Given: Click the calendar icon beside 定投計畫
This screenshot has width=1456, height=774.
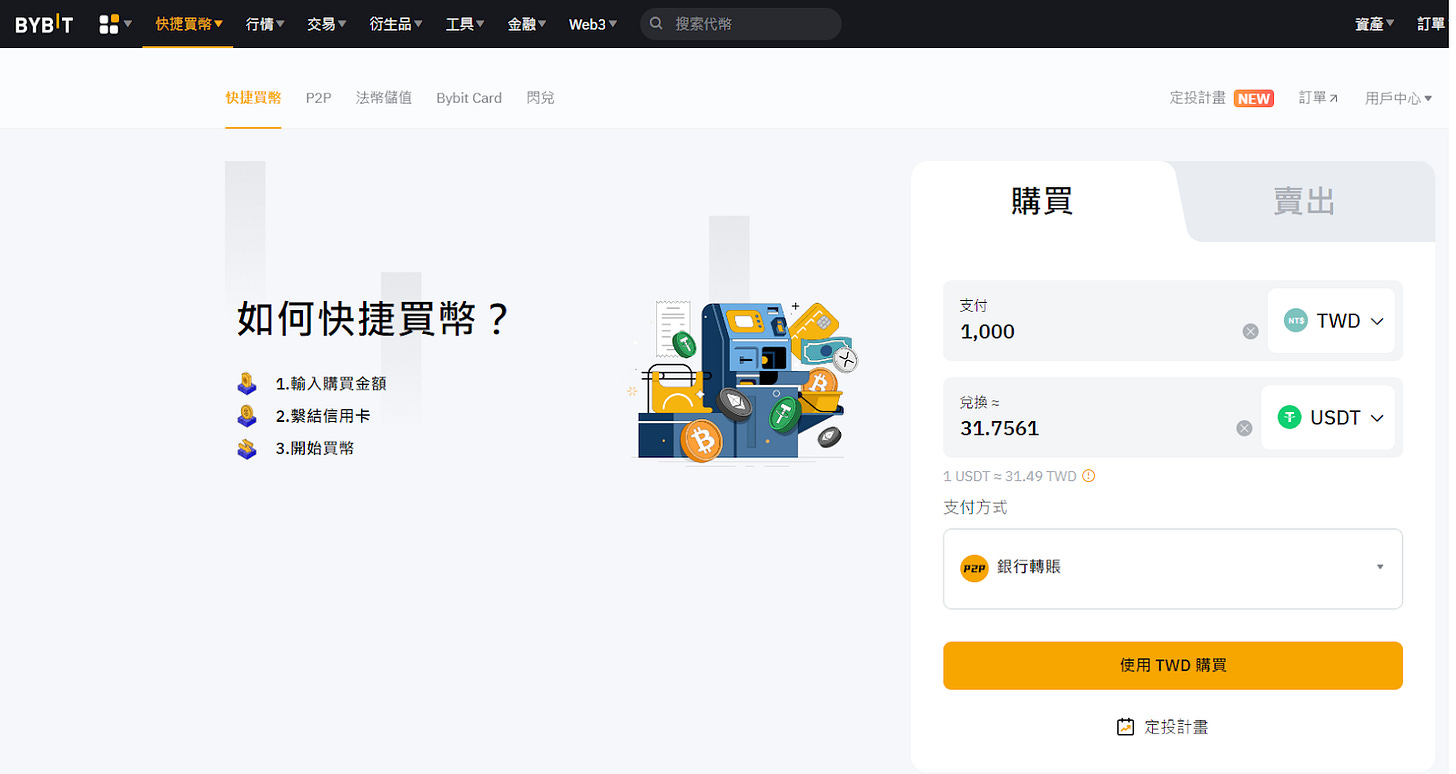Looking at the screenshot, I should point(1125,727).
